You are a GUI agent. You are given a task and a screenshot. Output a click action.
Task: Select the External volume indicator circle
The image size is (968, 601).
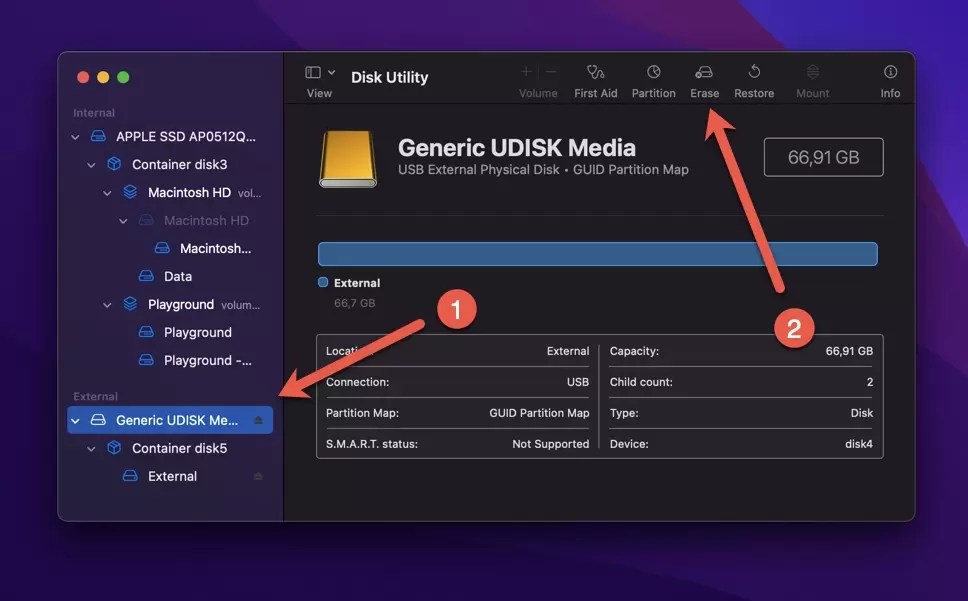coord(322,282)
